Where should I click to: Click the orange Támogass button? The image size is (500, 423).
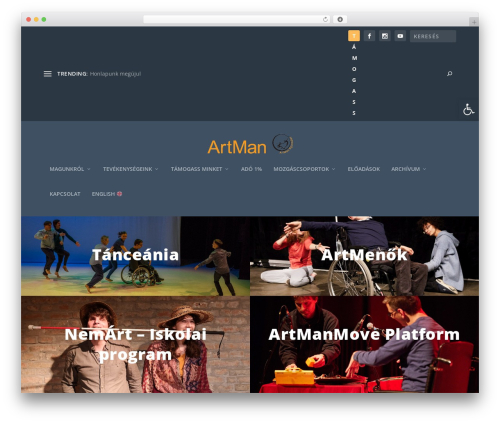[x=354, y=36]
